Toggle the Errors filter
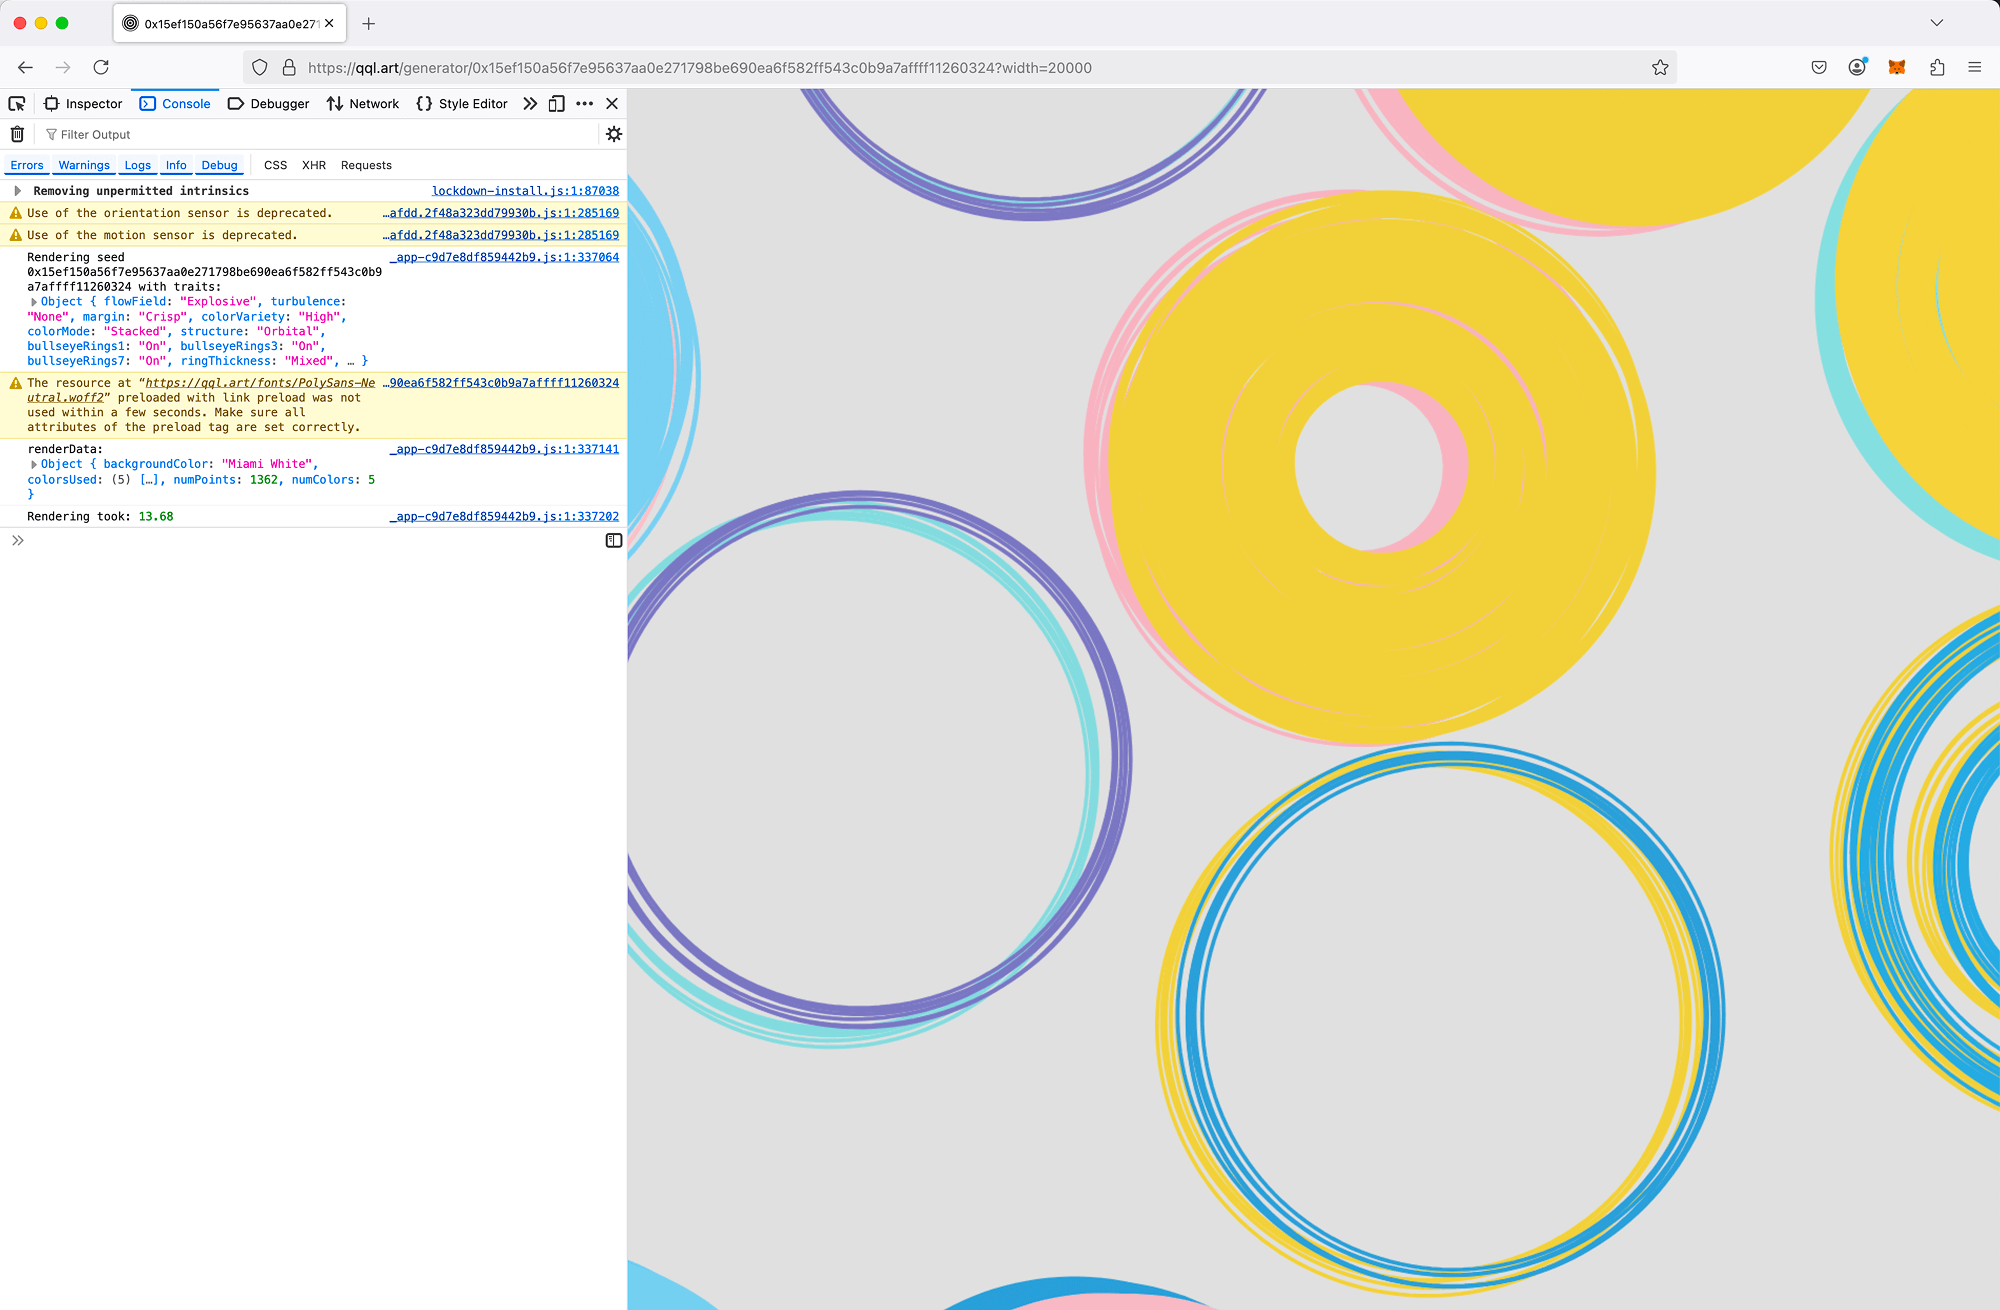Screen dimensions: 2000x1310 27,166
